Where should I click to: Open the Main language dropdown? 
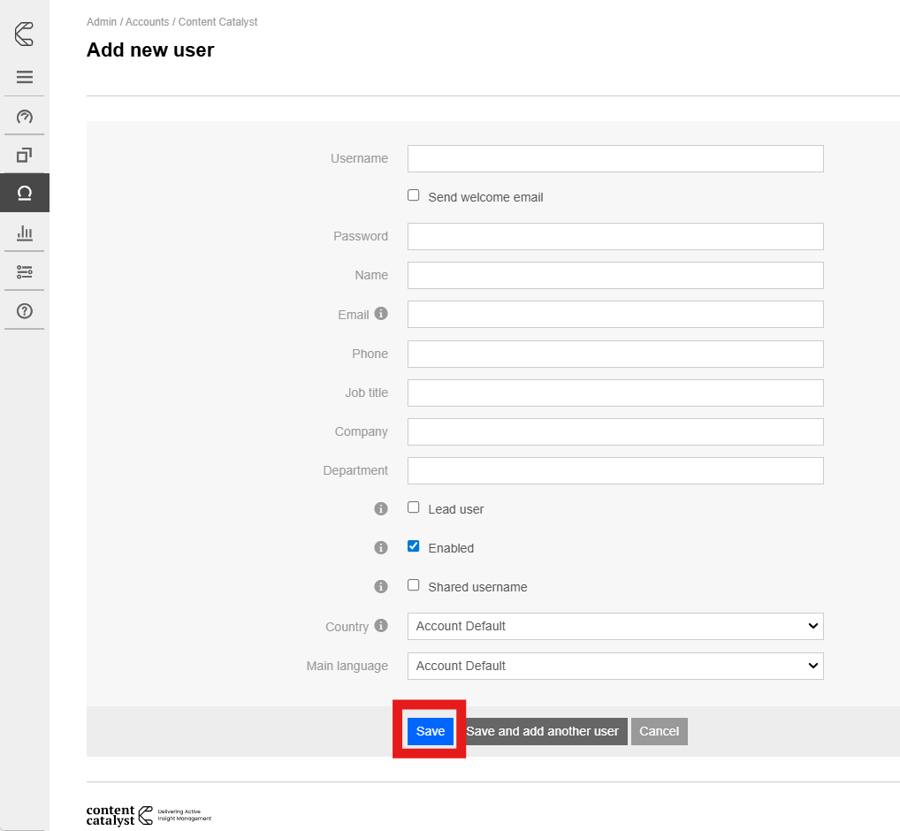pos(615,666)
